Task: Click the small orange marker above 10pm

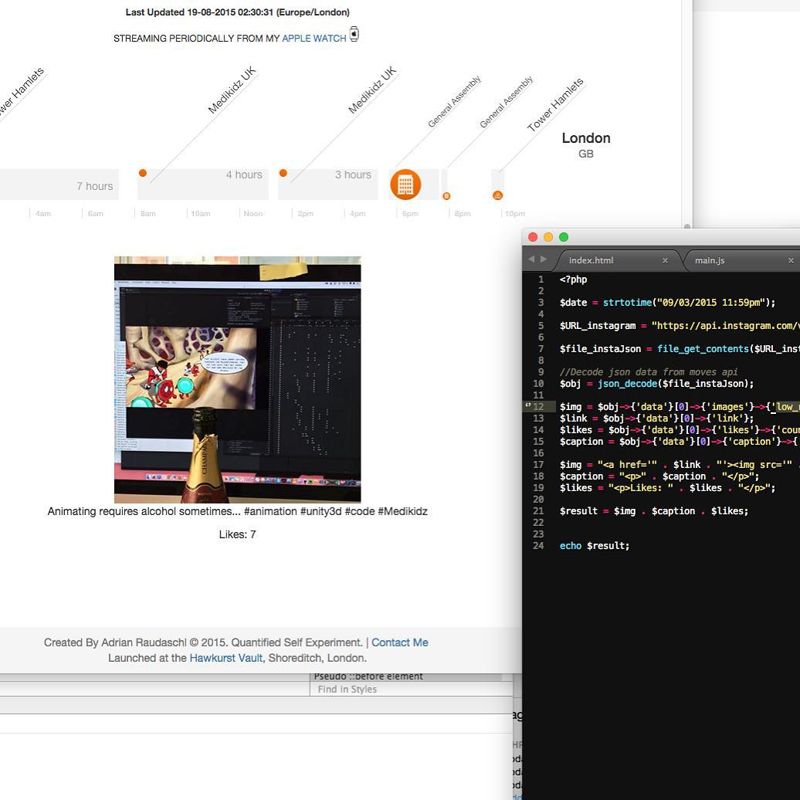Action: (497, 194)
